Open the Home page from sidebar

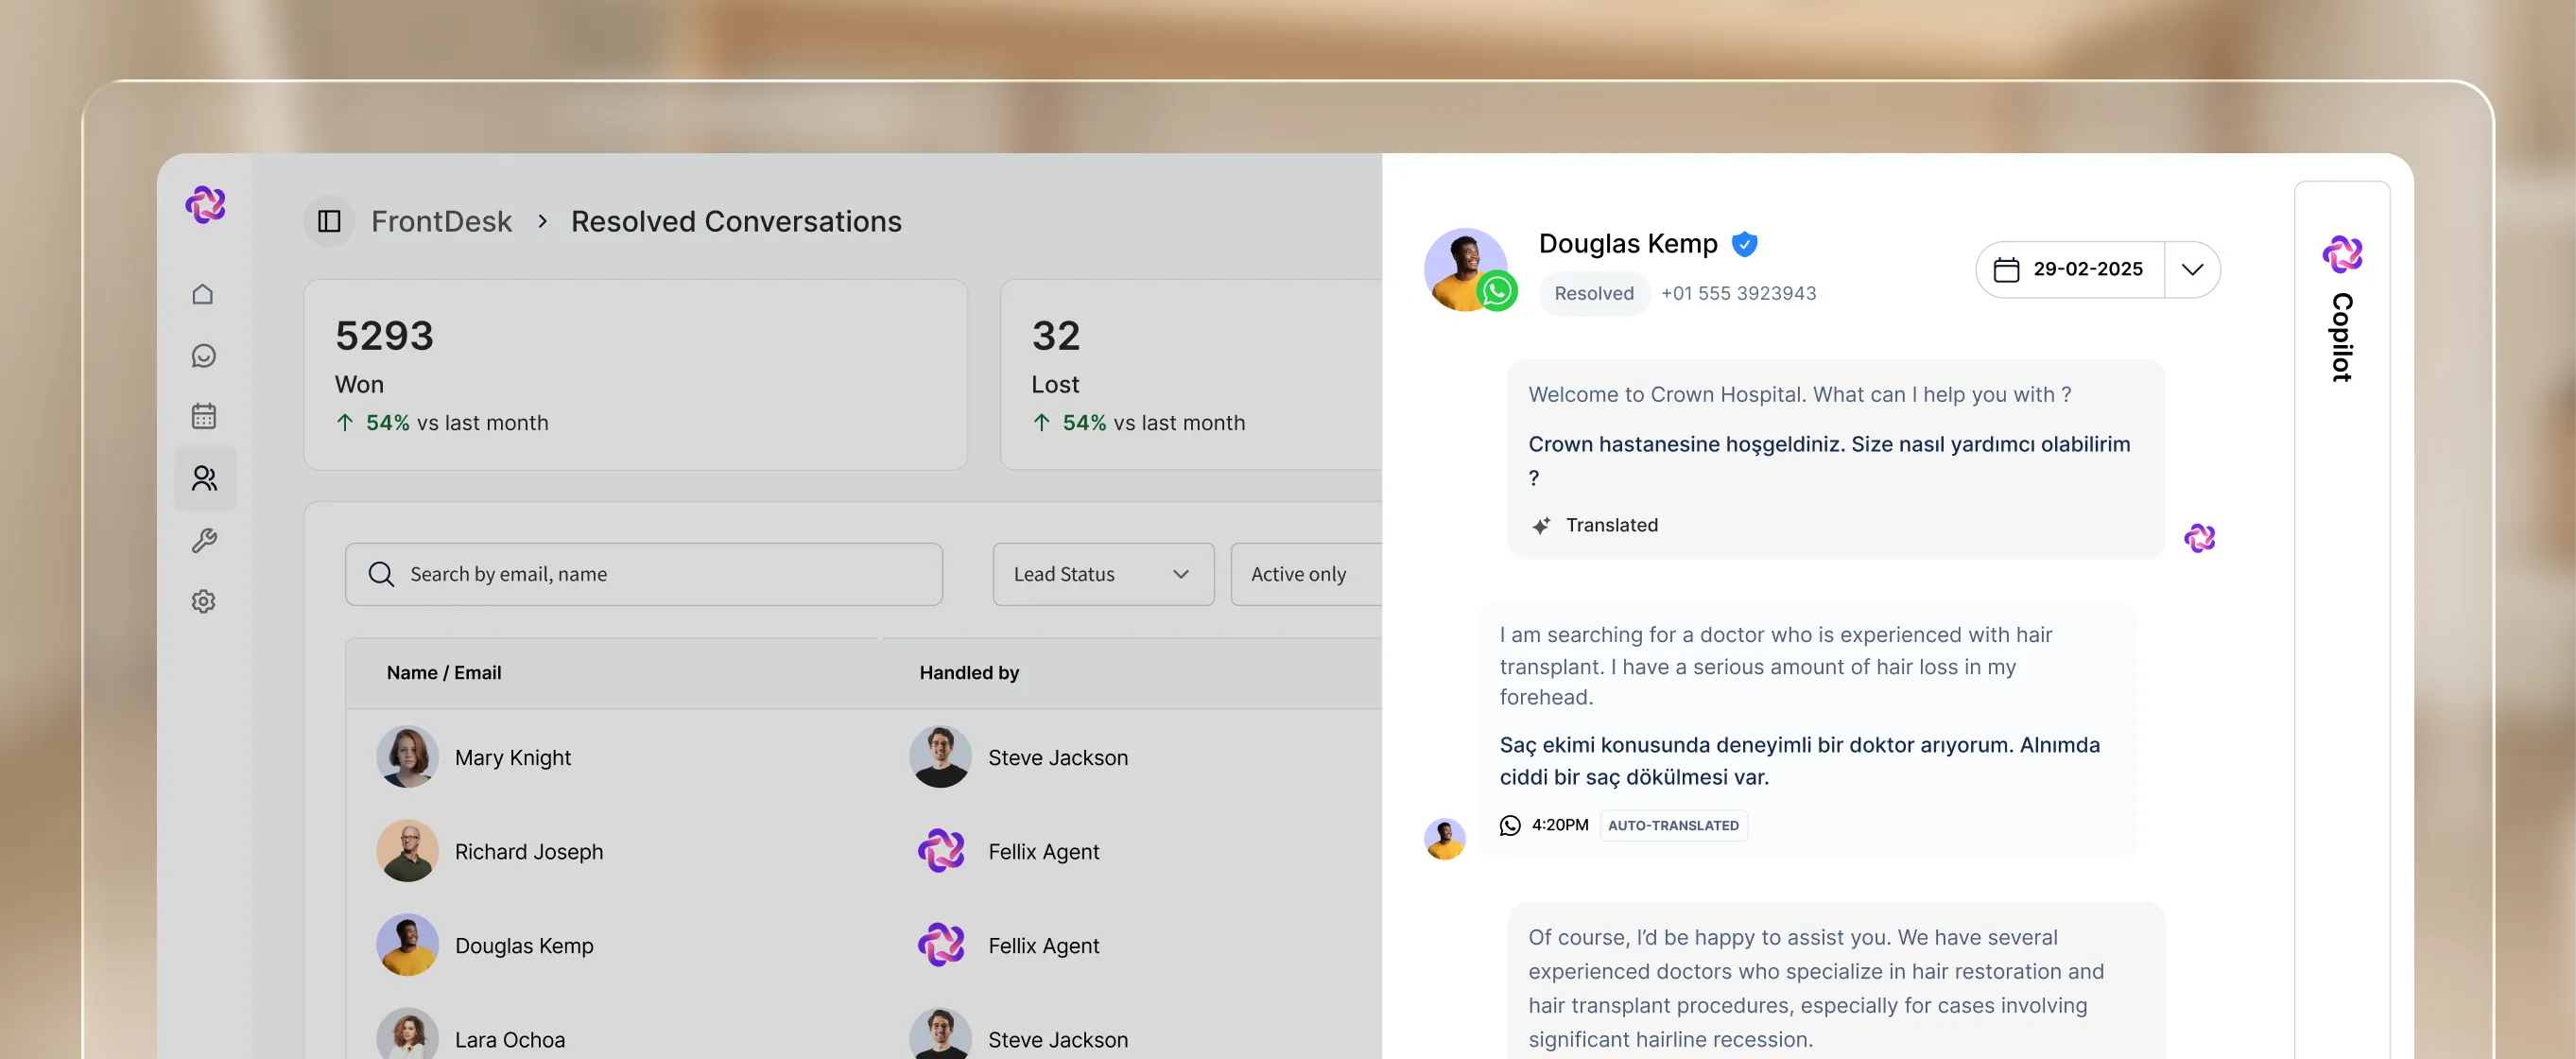[203, 294]
